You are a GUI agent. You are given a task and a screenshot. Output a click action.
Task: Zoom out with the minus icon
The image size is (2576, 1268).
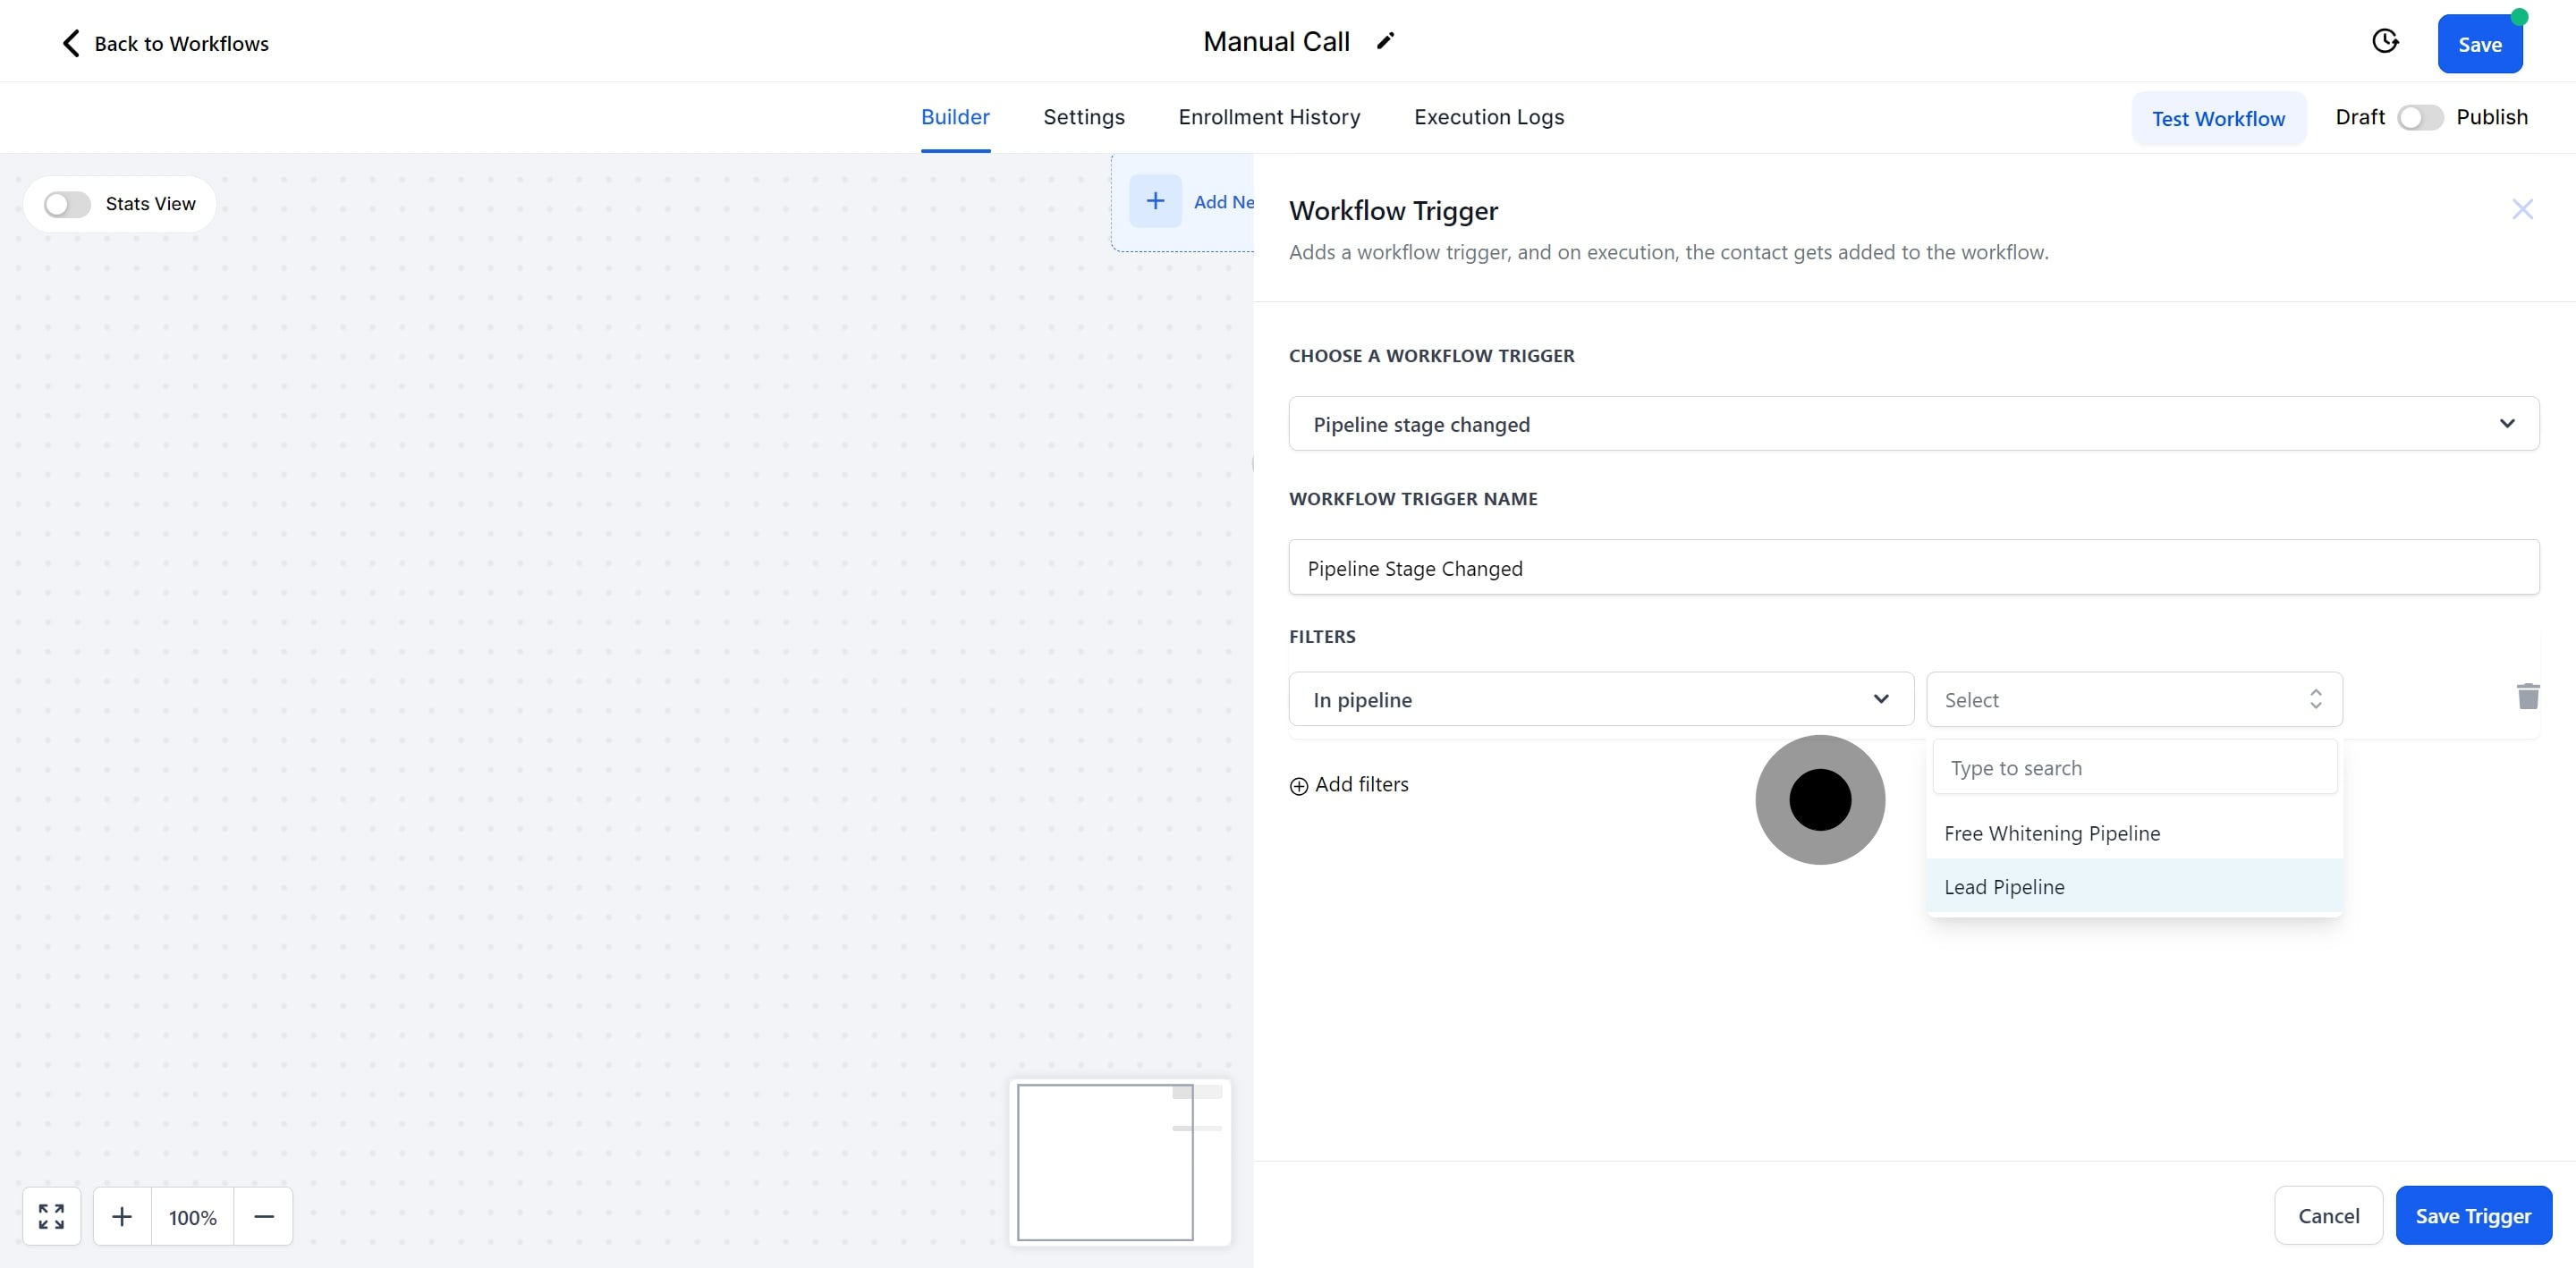264,1216
